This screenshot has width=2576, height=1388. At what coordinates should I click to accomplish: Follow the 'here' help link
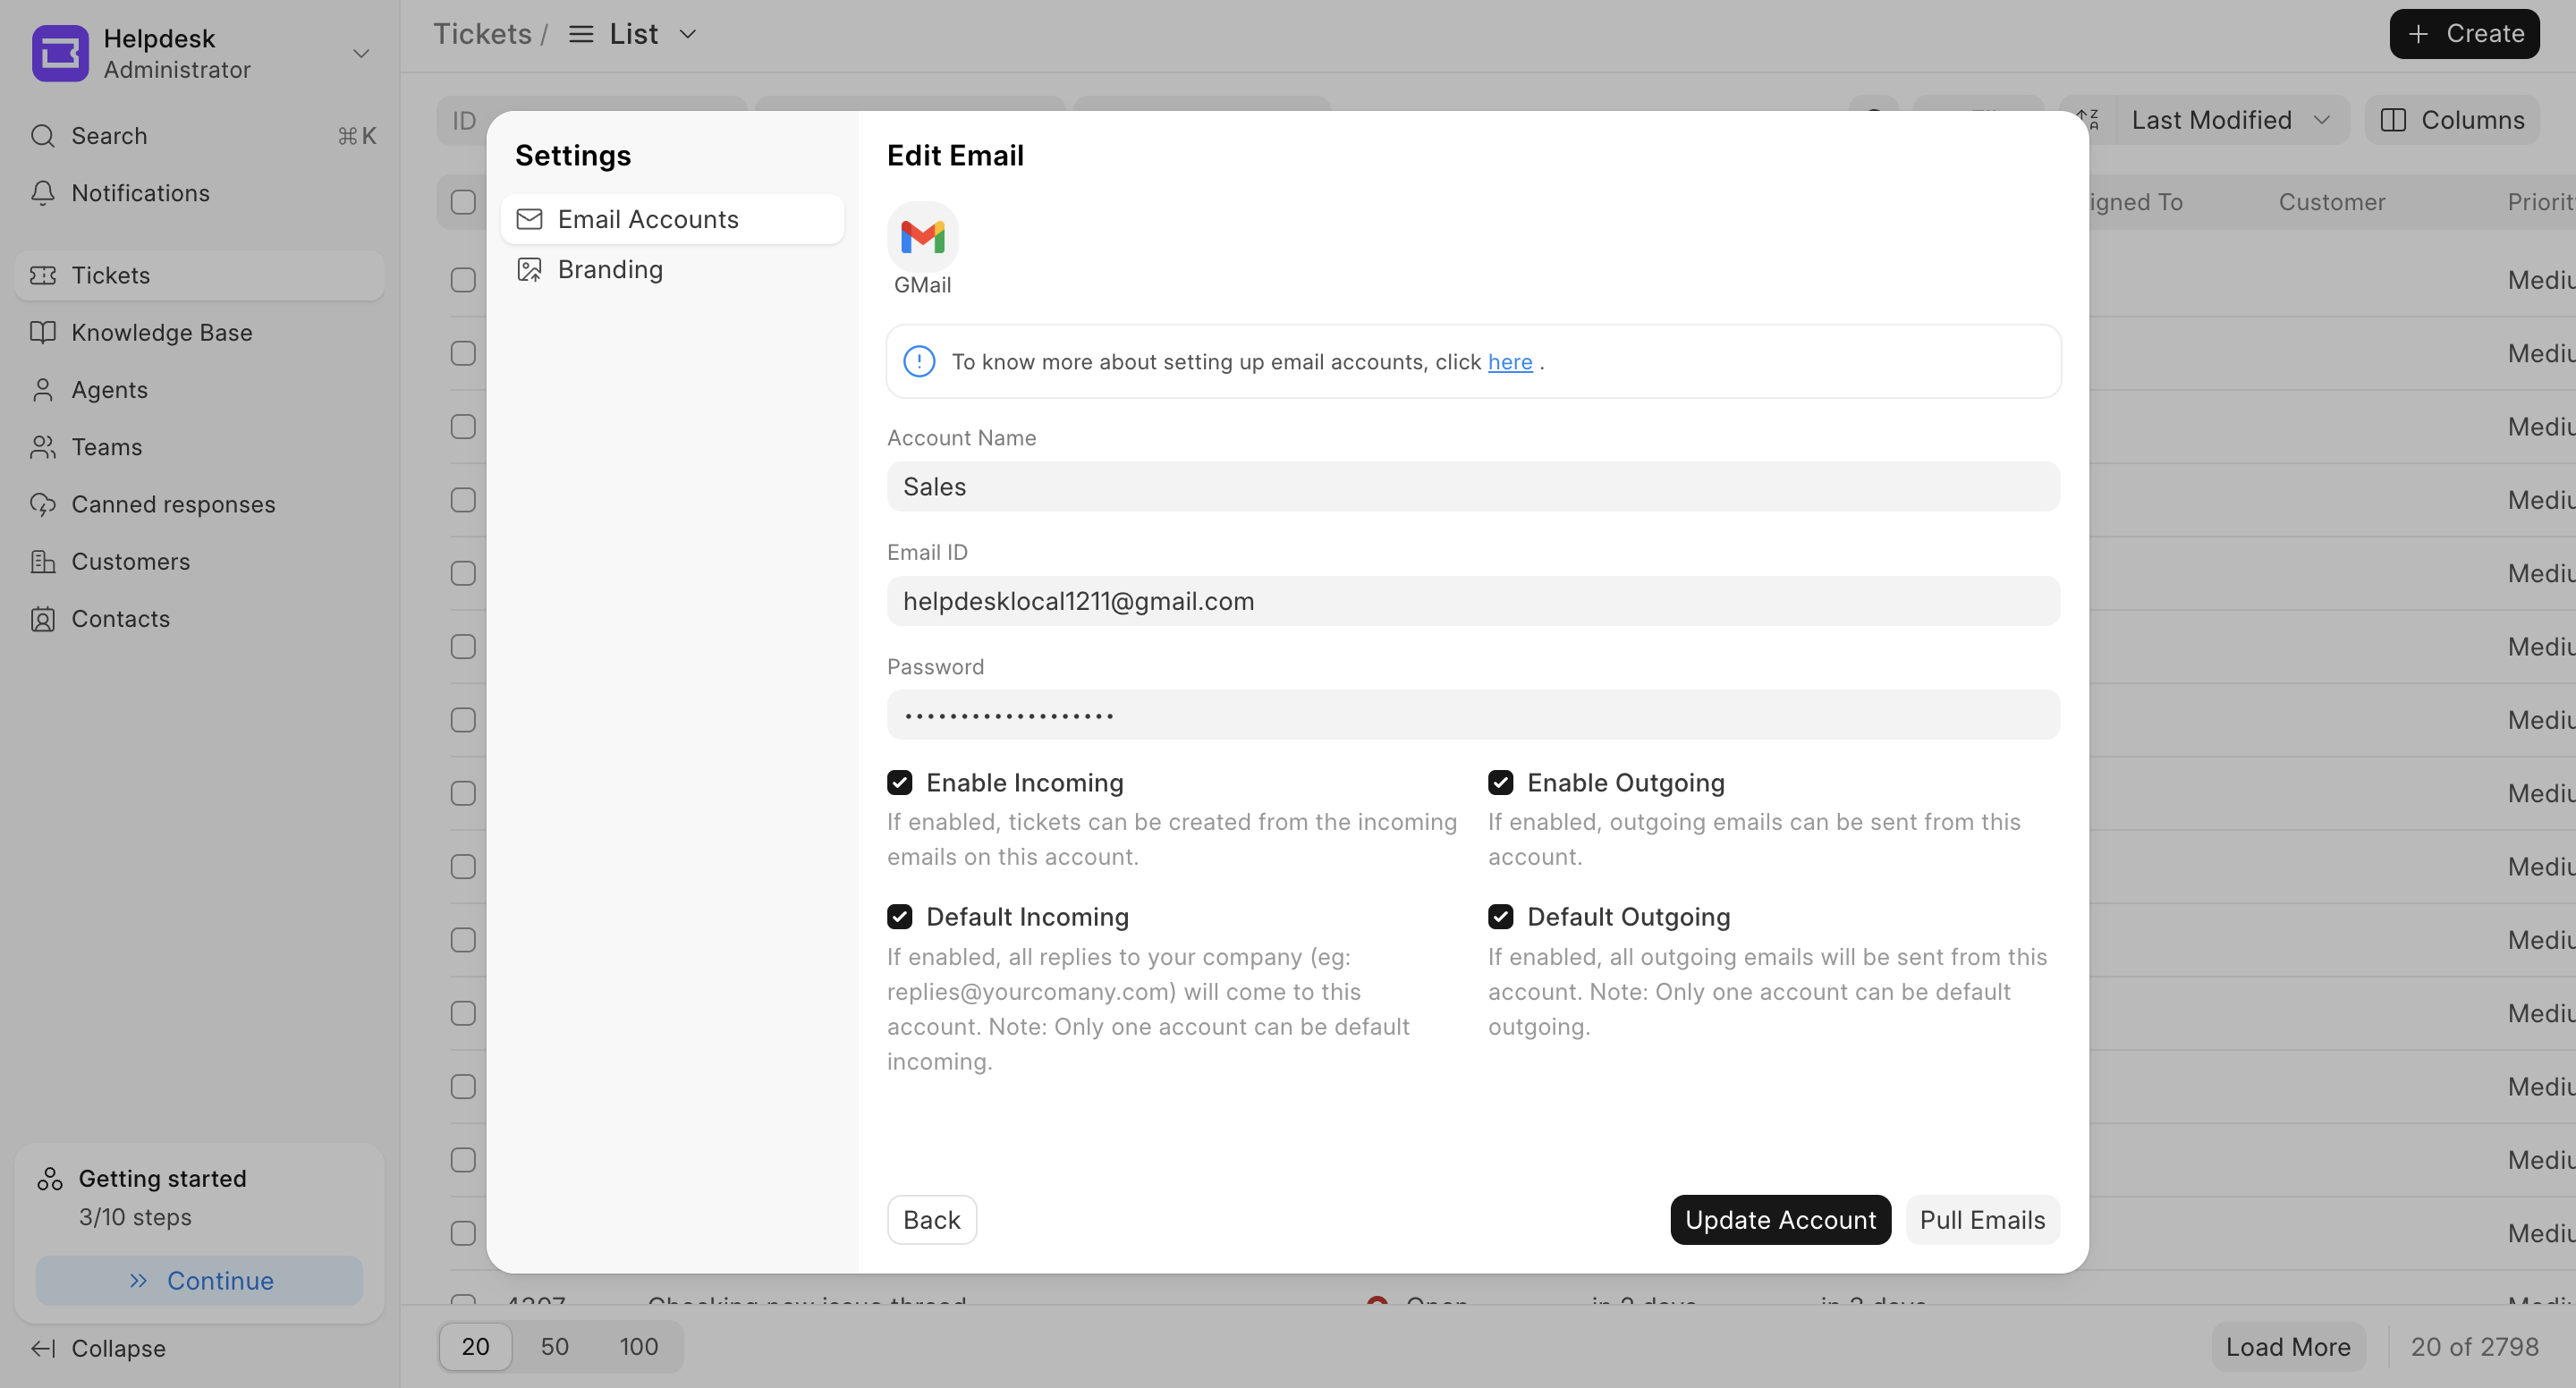pyautogui.click(x=1509, y=362)
